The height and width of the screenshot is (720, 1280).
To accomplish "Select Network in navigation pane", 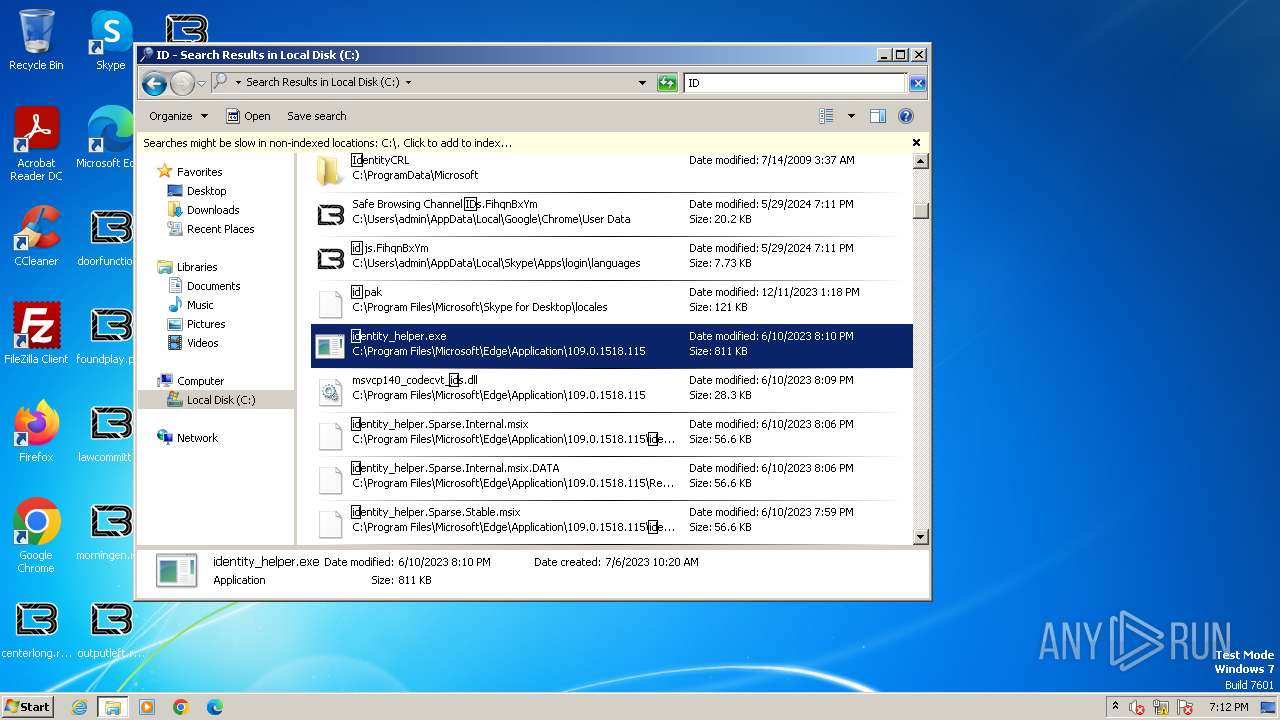I will click(197, 438).
